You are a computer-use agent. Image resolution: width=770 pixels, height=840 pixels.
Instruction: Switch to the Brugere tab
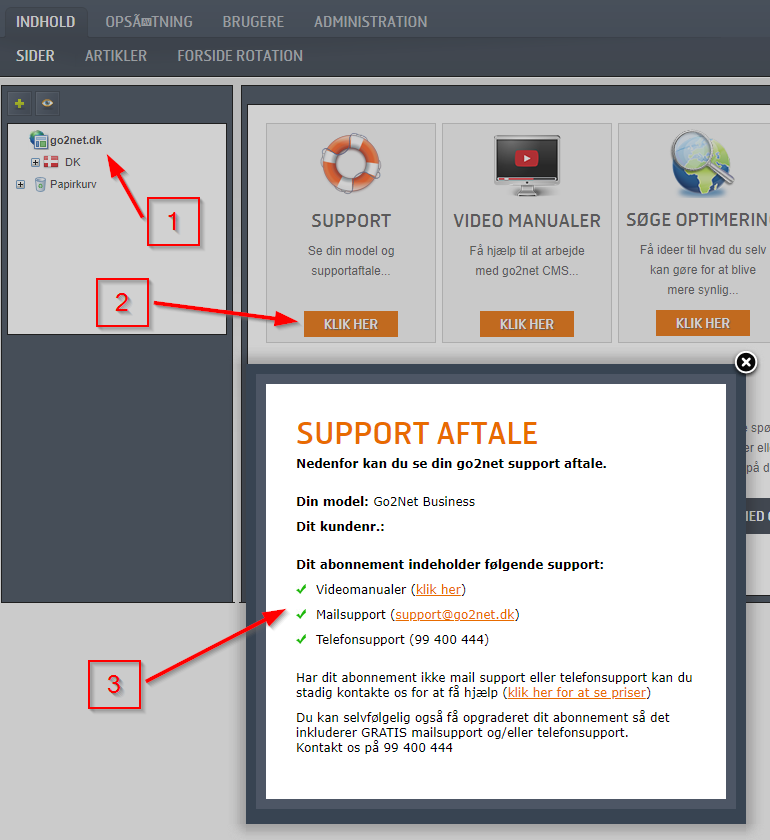[253, 21]
